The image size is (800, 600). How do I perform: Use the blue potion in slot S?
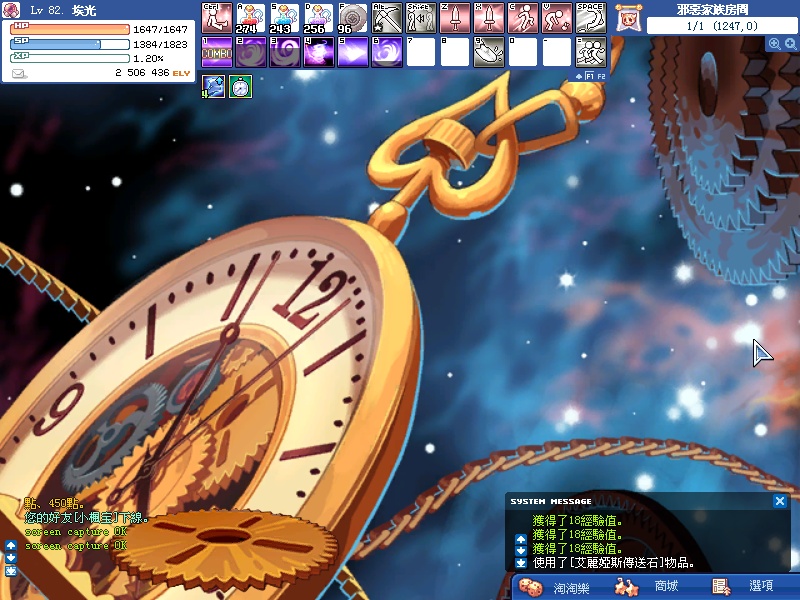coord(285,18)
